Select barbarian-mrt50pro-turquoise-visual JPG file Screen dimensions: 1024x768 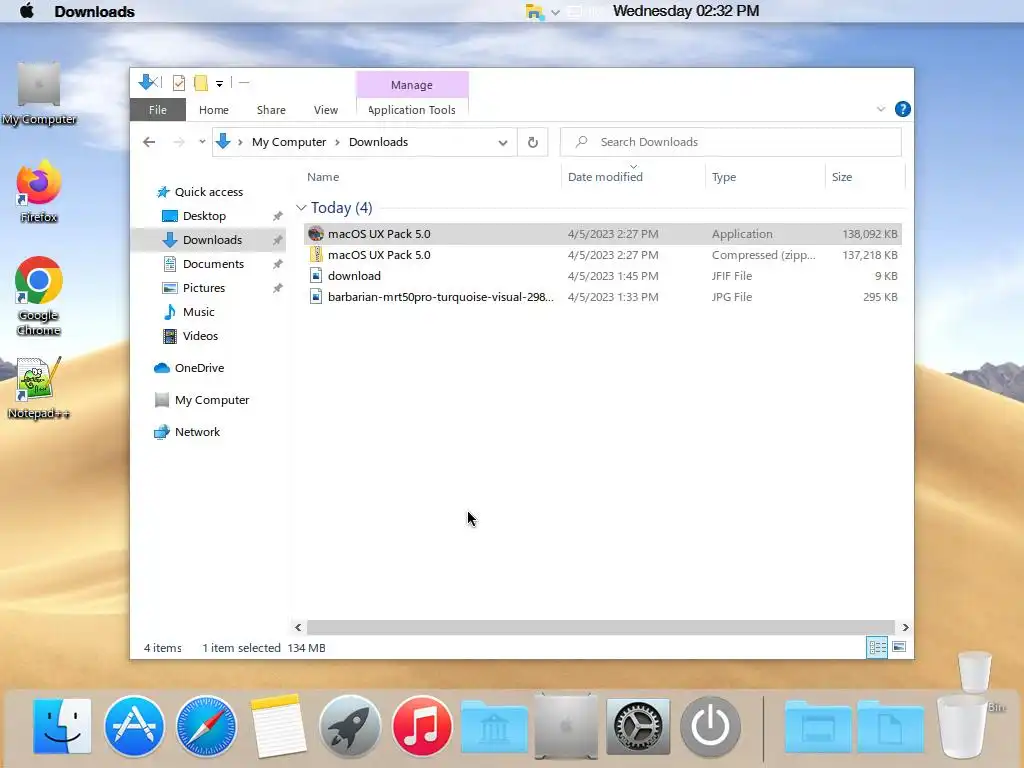pyautogui.click(x=602, y=296)
